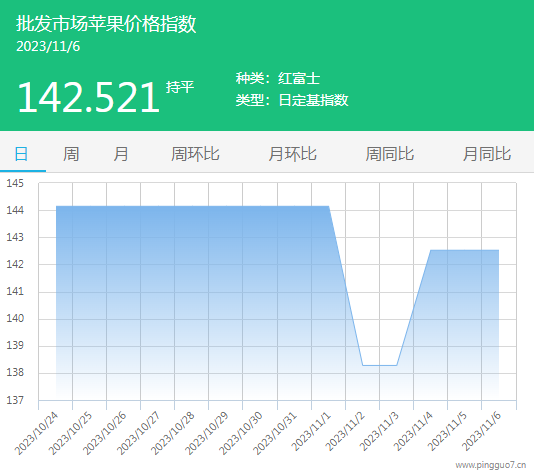
Task: Click the 批发市场苹果价格指数 title
Action: click(x=106, y=24)
